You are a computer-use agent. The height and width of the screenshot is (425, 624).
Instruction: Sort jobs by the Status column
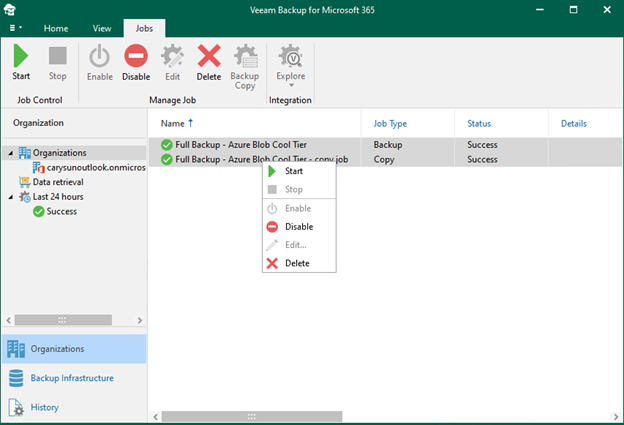coord(501,123)
